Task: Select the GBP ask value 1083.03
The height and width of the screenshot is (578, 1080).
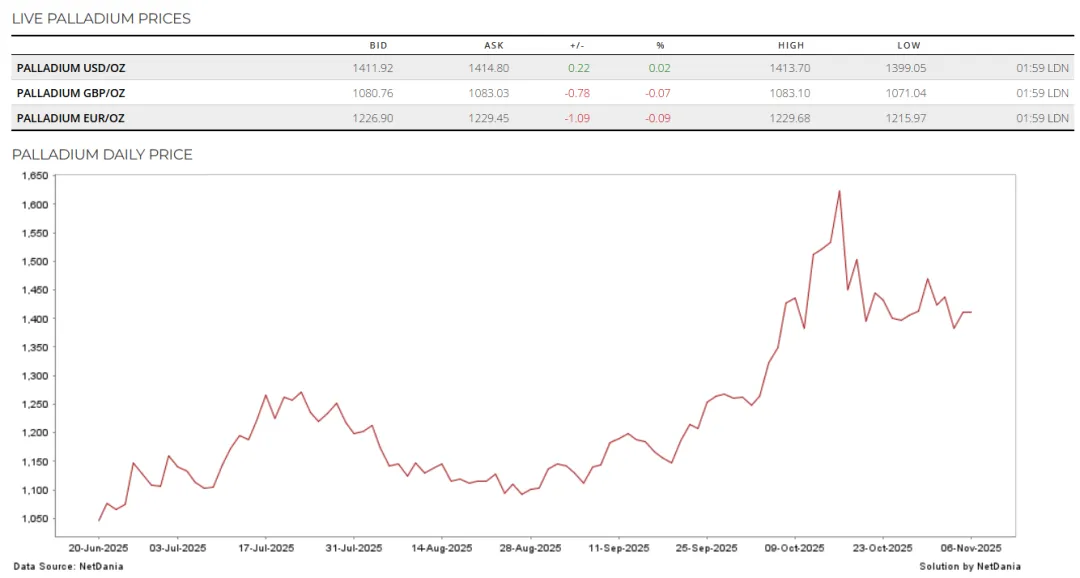Action: 489,93
